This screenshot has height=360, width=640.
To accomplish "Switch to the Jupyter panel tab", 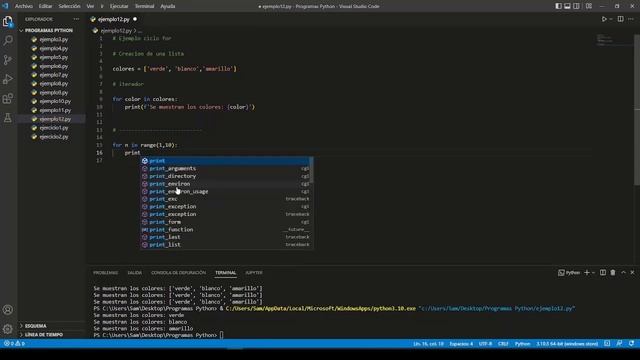I will [x=254, y=273].
